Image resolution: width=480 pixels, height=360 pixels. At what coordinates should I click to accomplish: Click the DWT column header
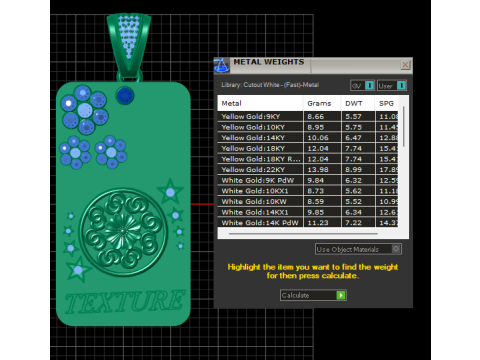coord(358,103)
